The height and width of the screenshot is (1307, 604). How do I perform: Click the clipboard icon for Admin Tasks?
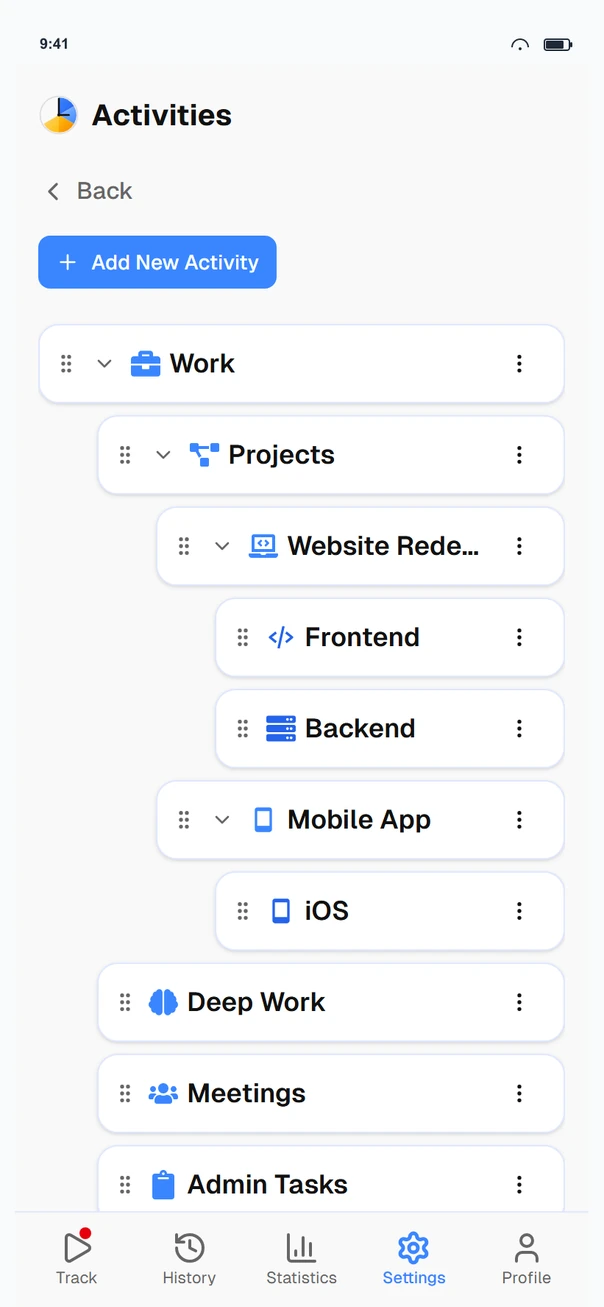[x=163, y=1185]
